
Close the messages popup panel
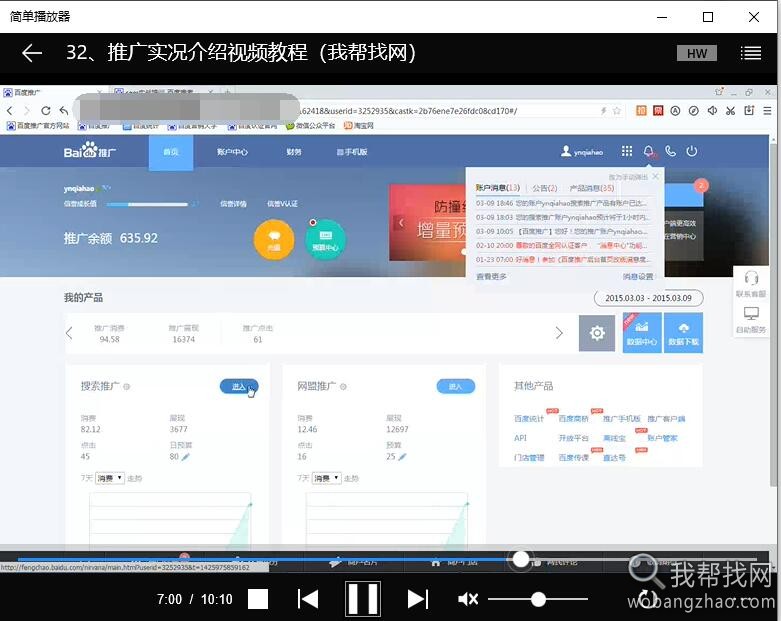click(656, 176)
